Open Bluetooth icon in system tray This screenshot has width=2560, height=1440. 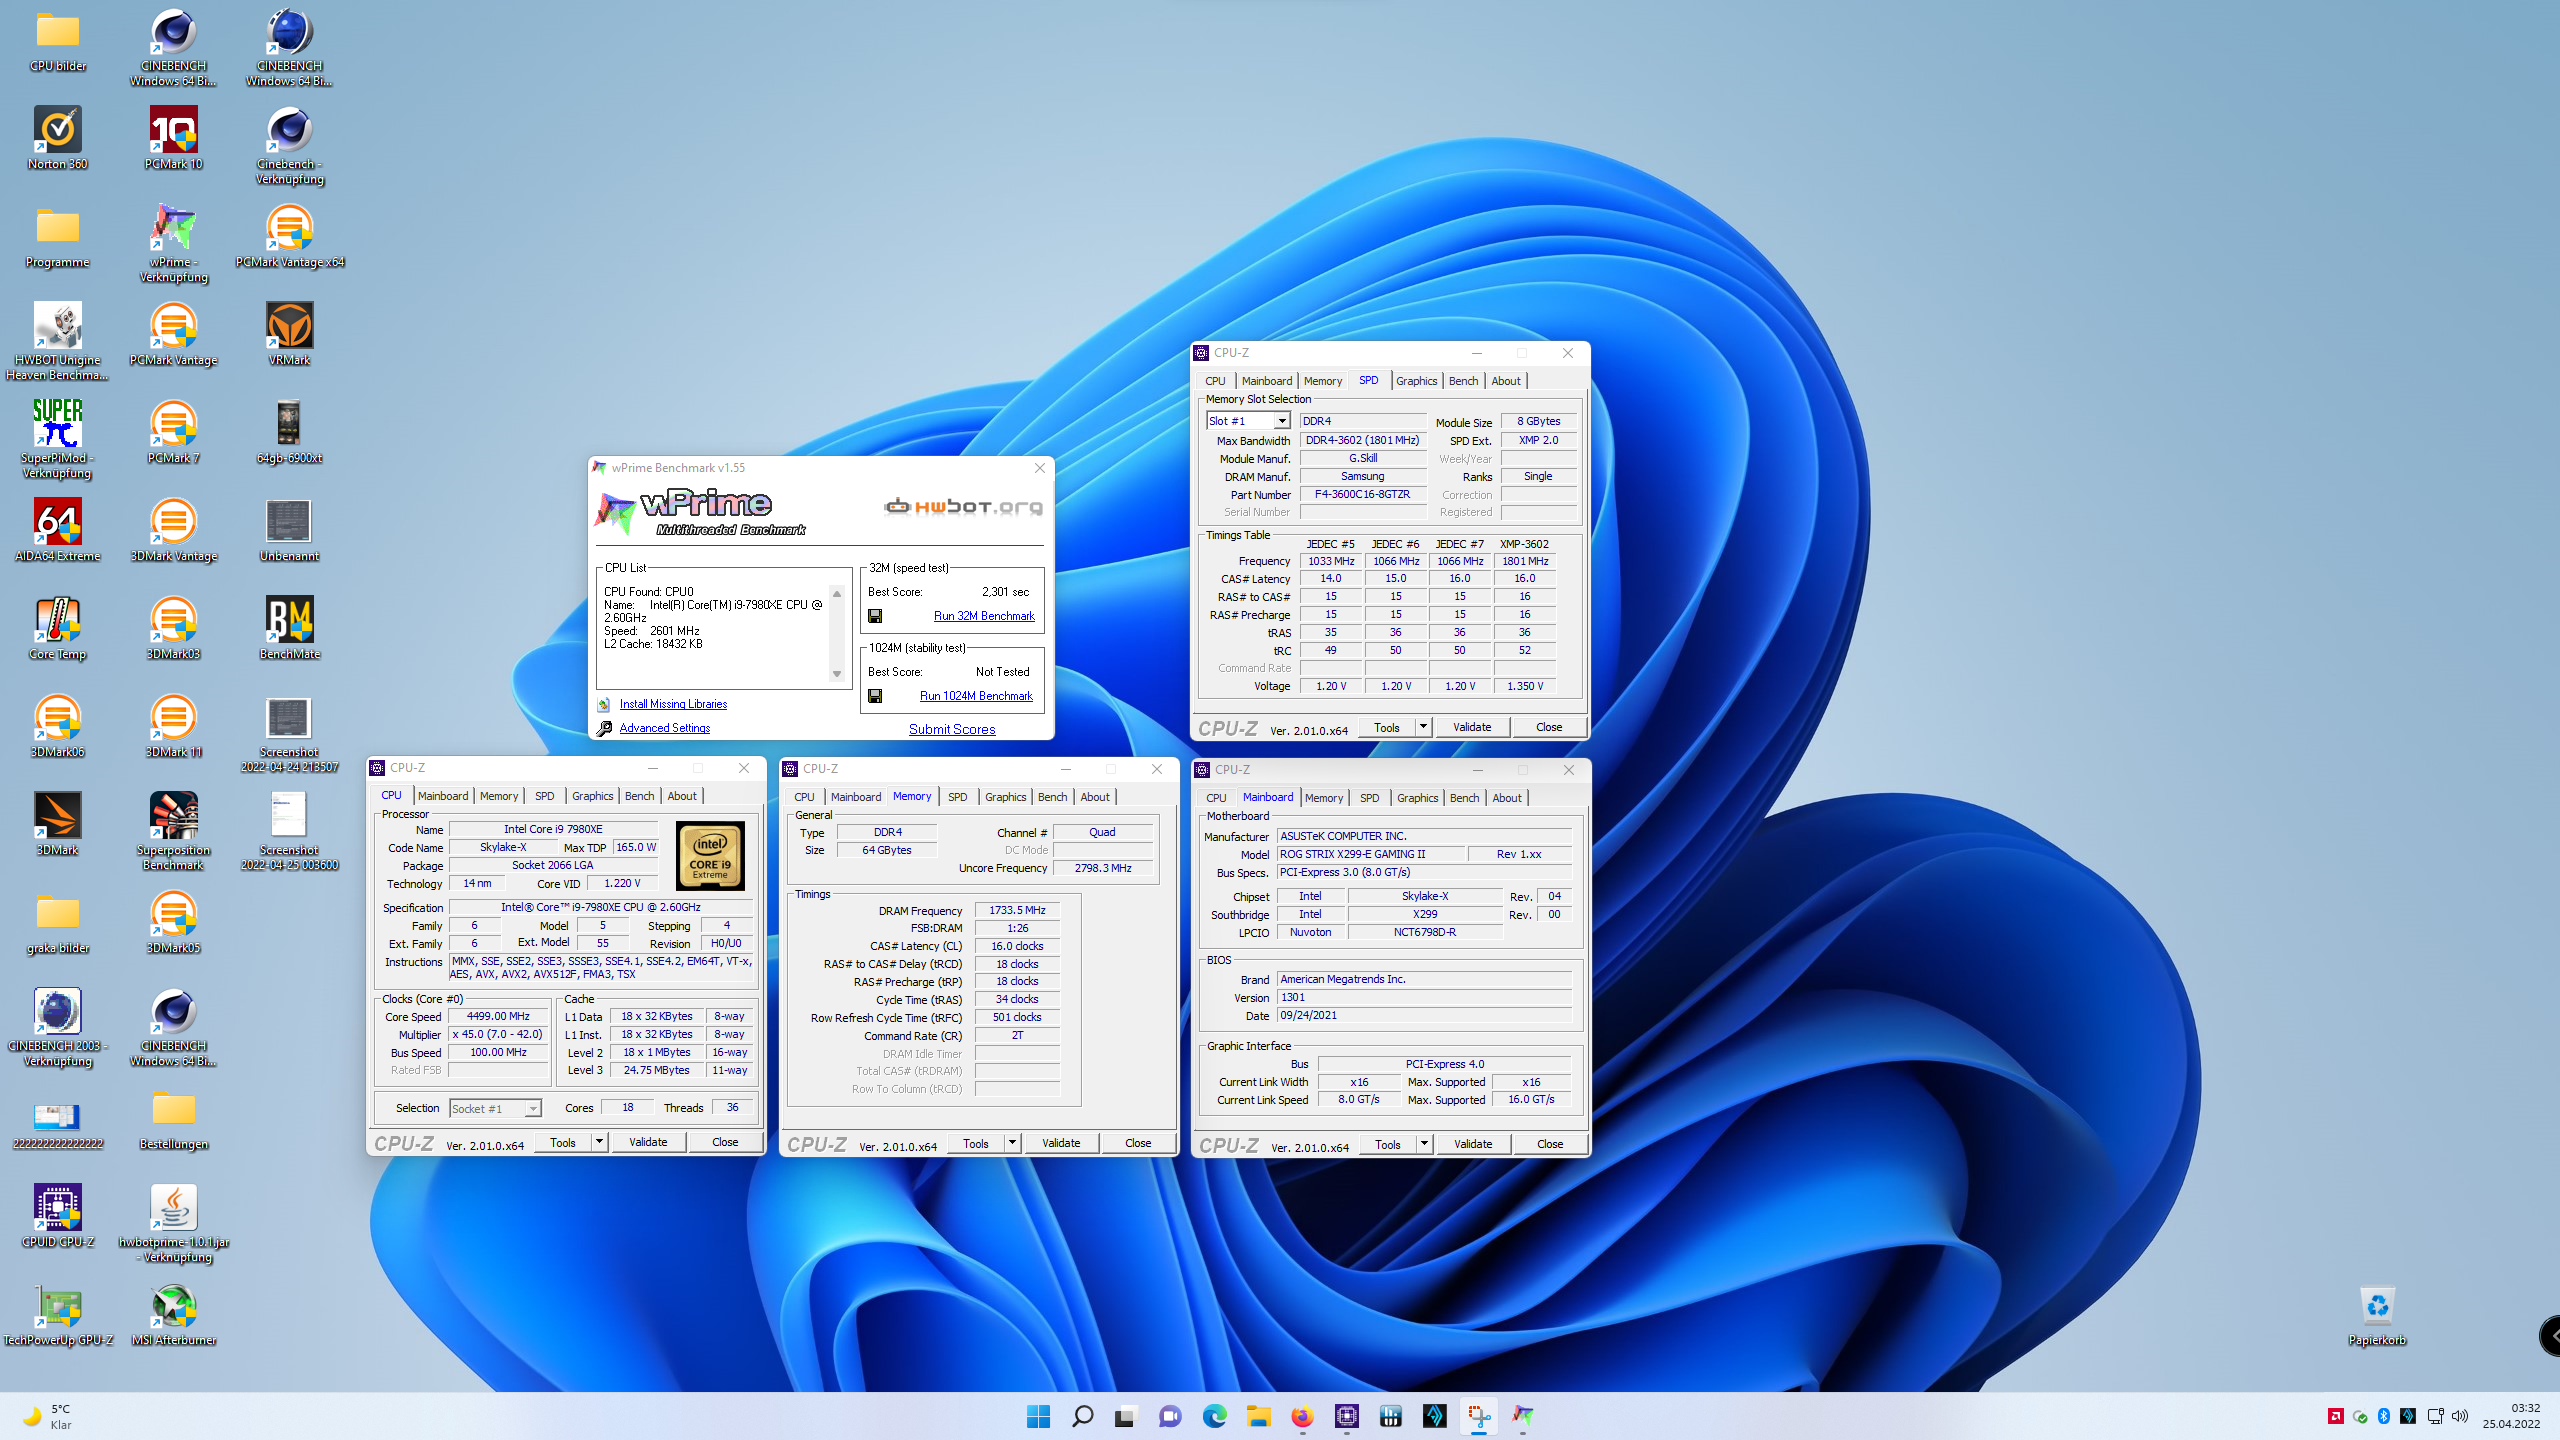click(x=2384, y=1416)
